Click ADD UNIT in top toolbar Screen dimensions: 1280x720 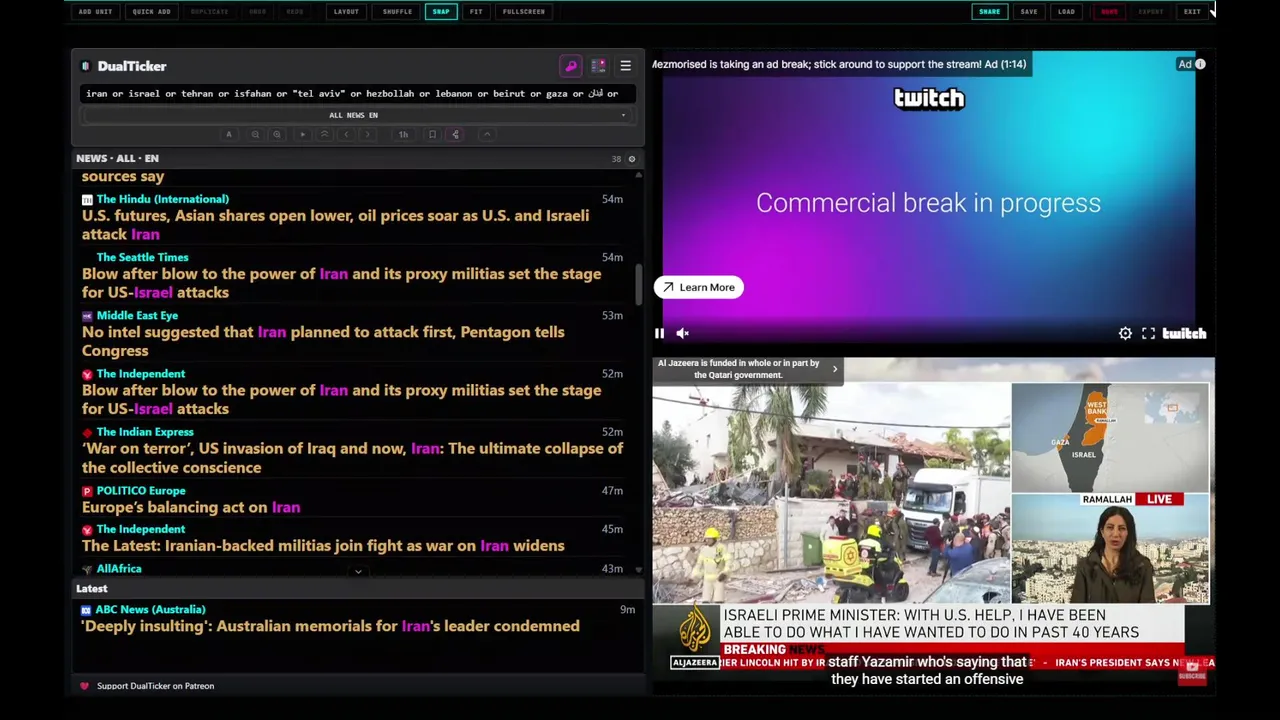click(x=95, y=12)
